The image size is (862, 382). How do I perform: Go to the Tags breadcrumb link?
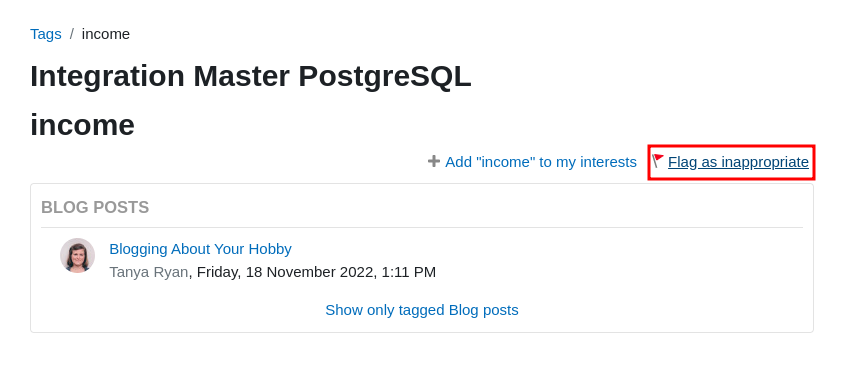click(46, 34)
